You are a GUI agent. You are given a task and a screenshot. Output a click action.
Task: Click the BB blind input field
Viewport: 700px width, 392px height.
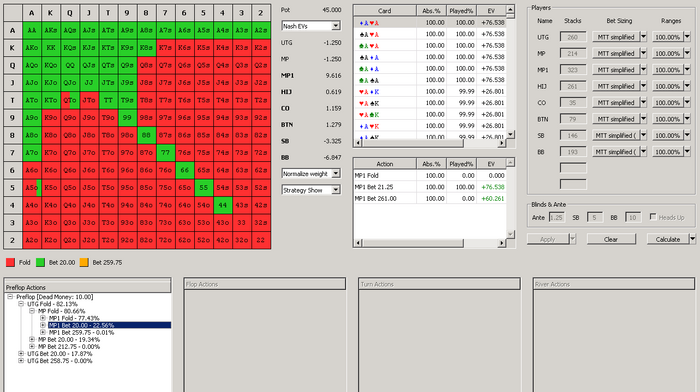pos(633,217)
